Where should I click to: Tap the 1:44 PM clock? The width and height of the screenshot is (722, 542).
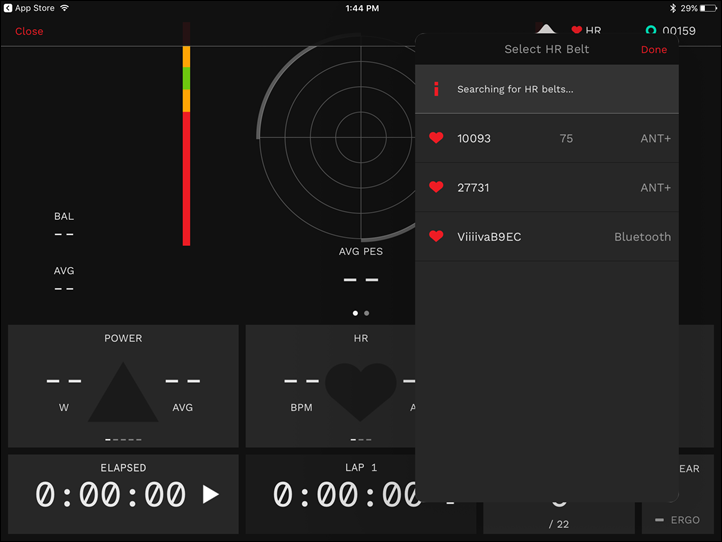[x=362, y=8]
